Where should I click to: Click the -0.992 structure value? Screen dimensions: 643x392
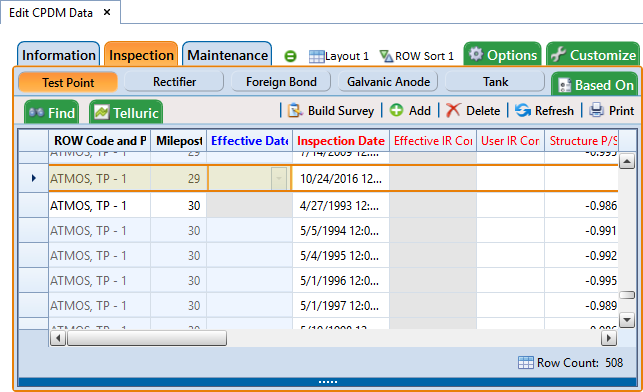click(601, 255)
